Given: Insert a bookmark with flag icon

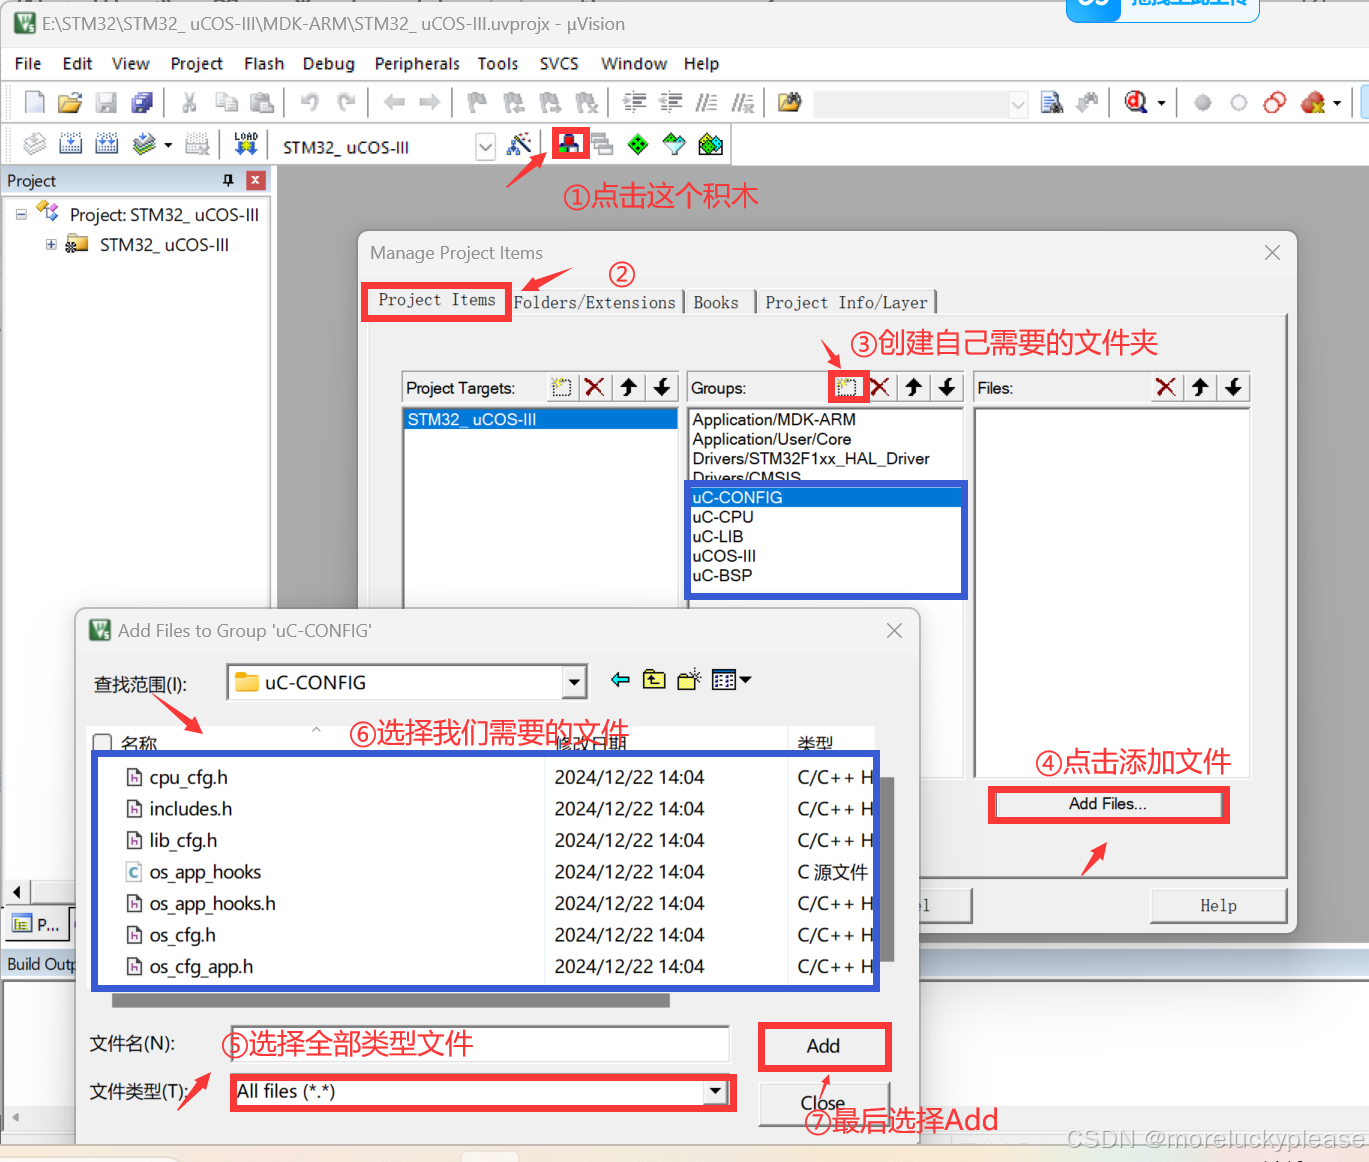Looking at the screenshot, I should 477,102.
